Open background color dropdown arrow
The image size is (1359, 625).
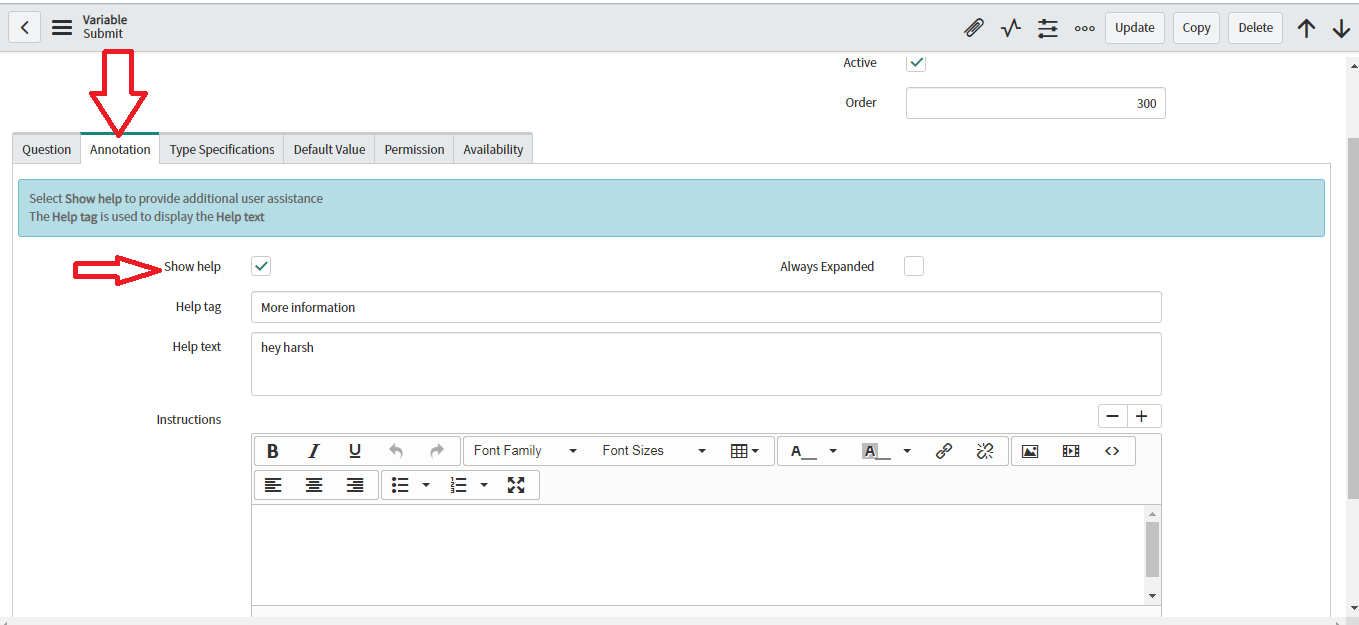click(x=907, y=451)
